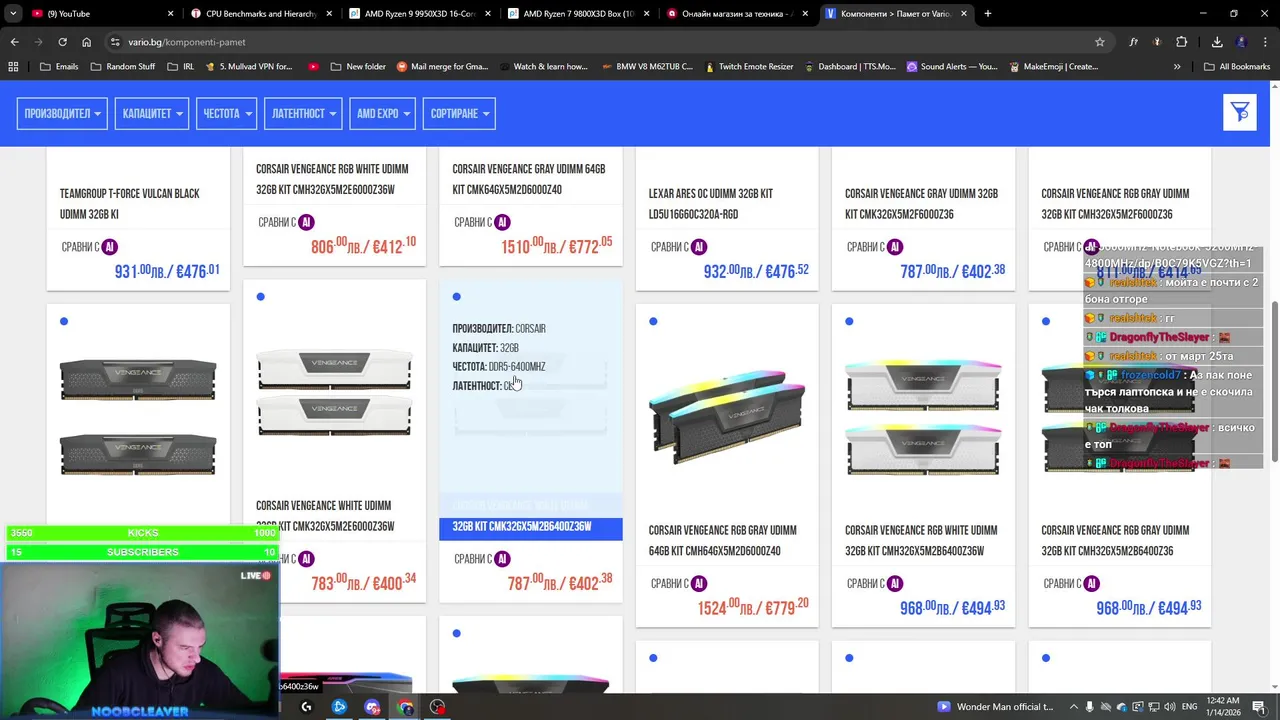Open highlighted 32GB KIT CMK32GX5M2B6400Z36W title

click(x=522, y=527)
